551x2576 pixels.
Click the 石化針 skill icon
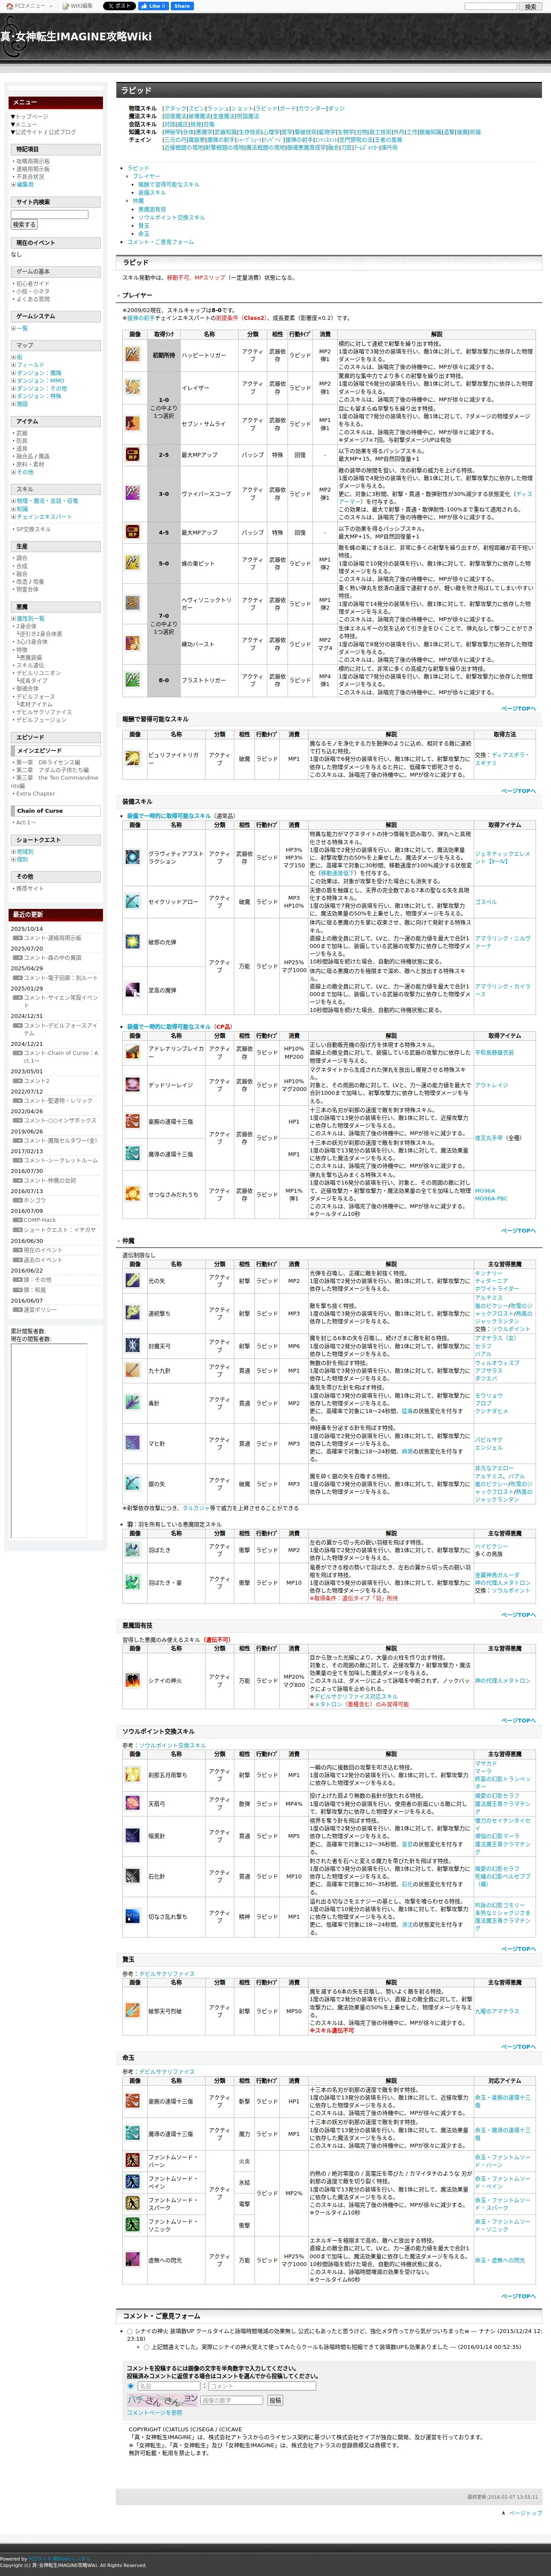(x=132, y=1876)
